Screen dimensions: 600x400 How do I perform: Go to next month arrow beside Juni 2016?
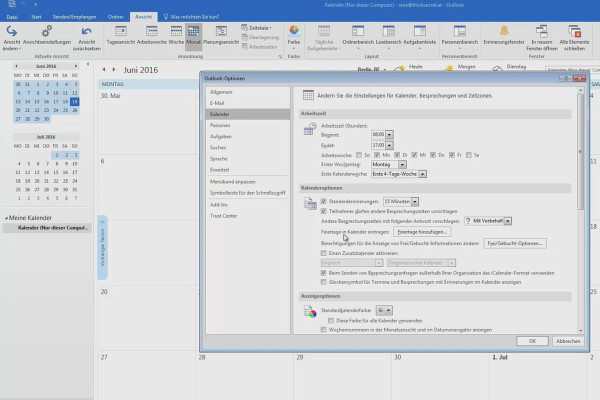(x=114, y=70)
